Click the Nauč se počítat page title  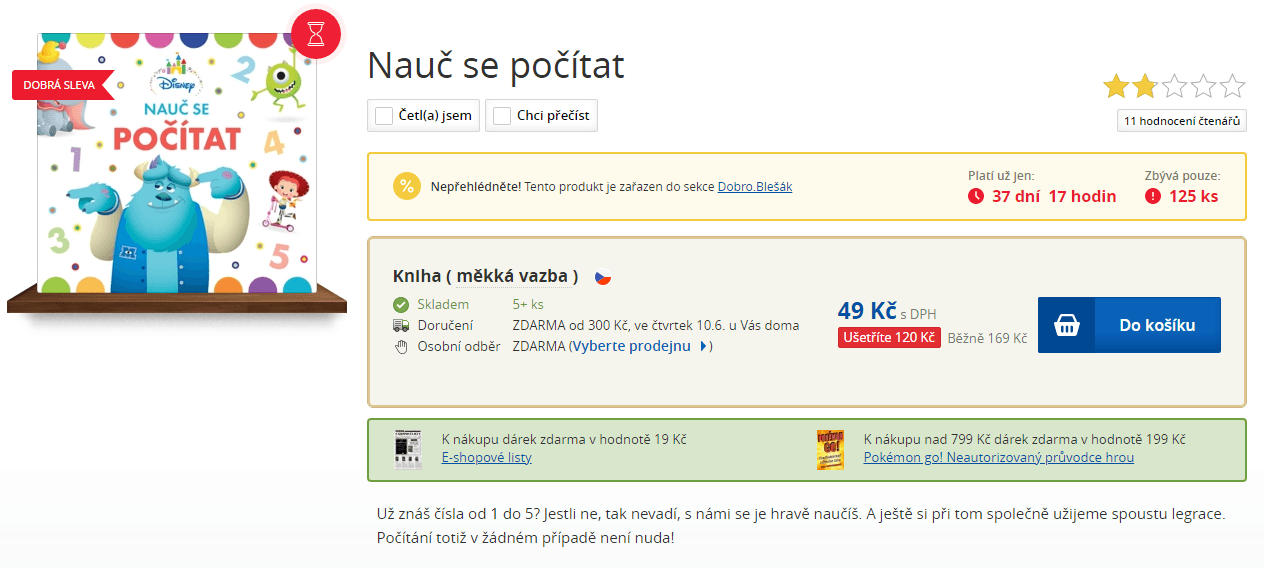[496, 65]
